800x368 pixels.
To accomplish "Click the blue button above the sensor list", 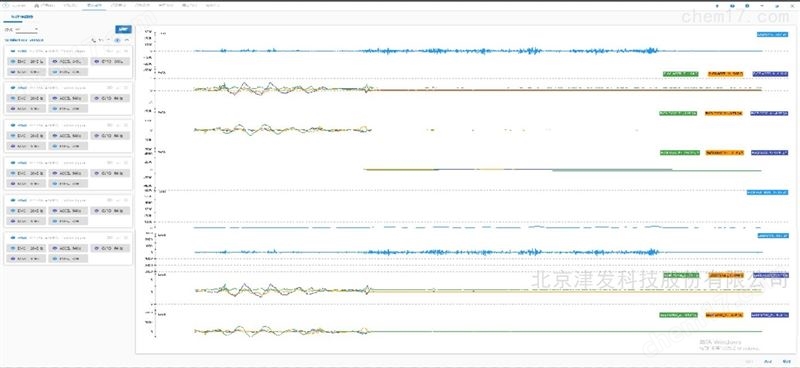I will (123, 30).
